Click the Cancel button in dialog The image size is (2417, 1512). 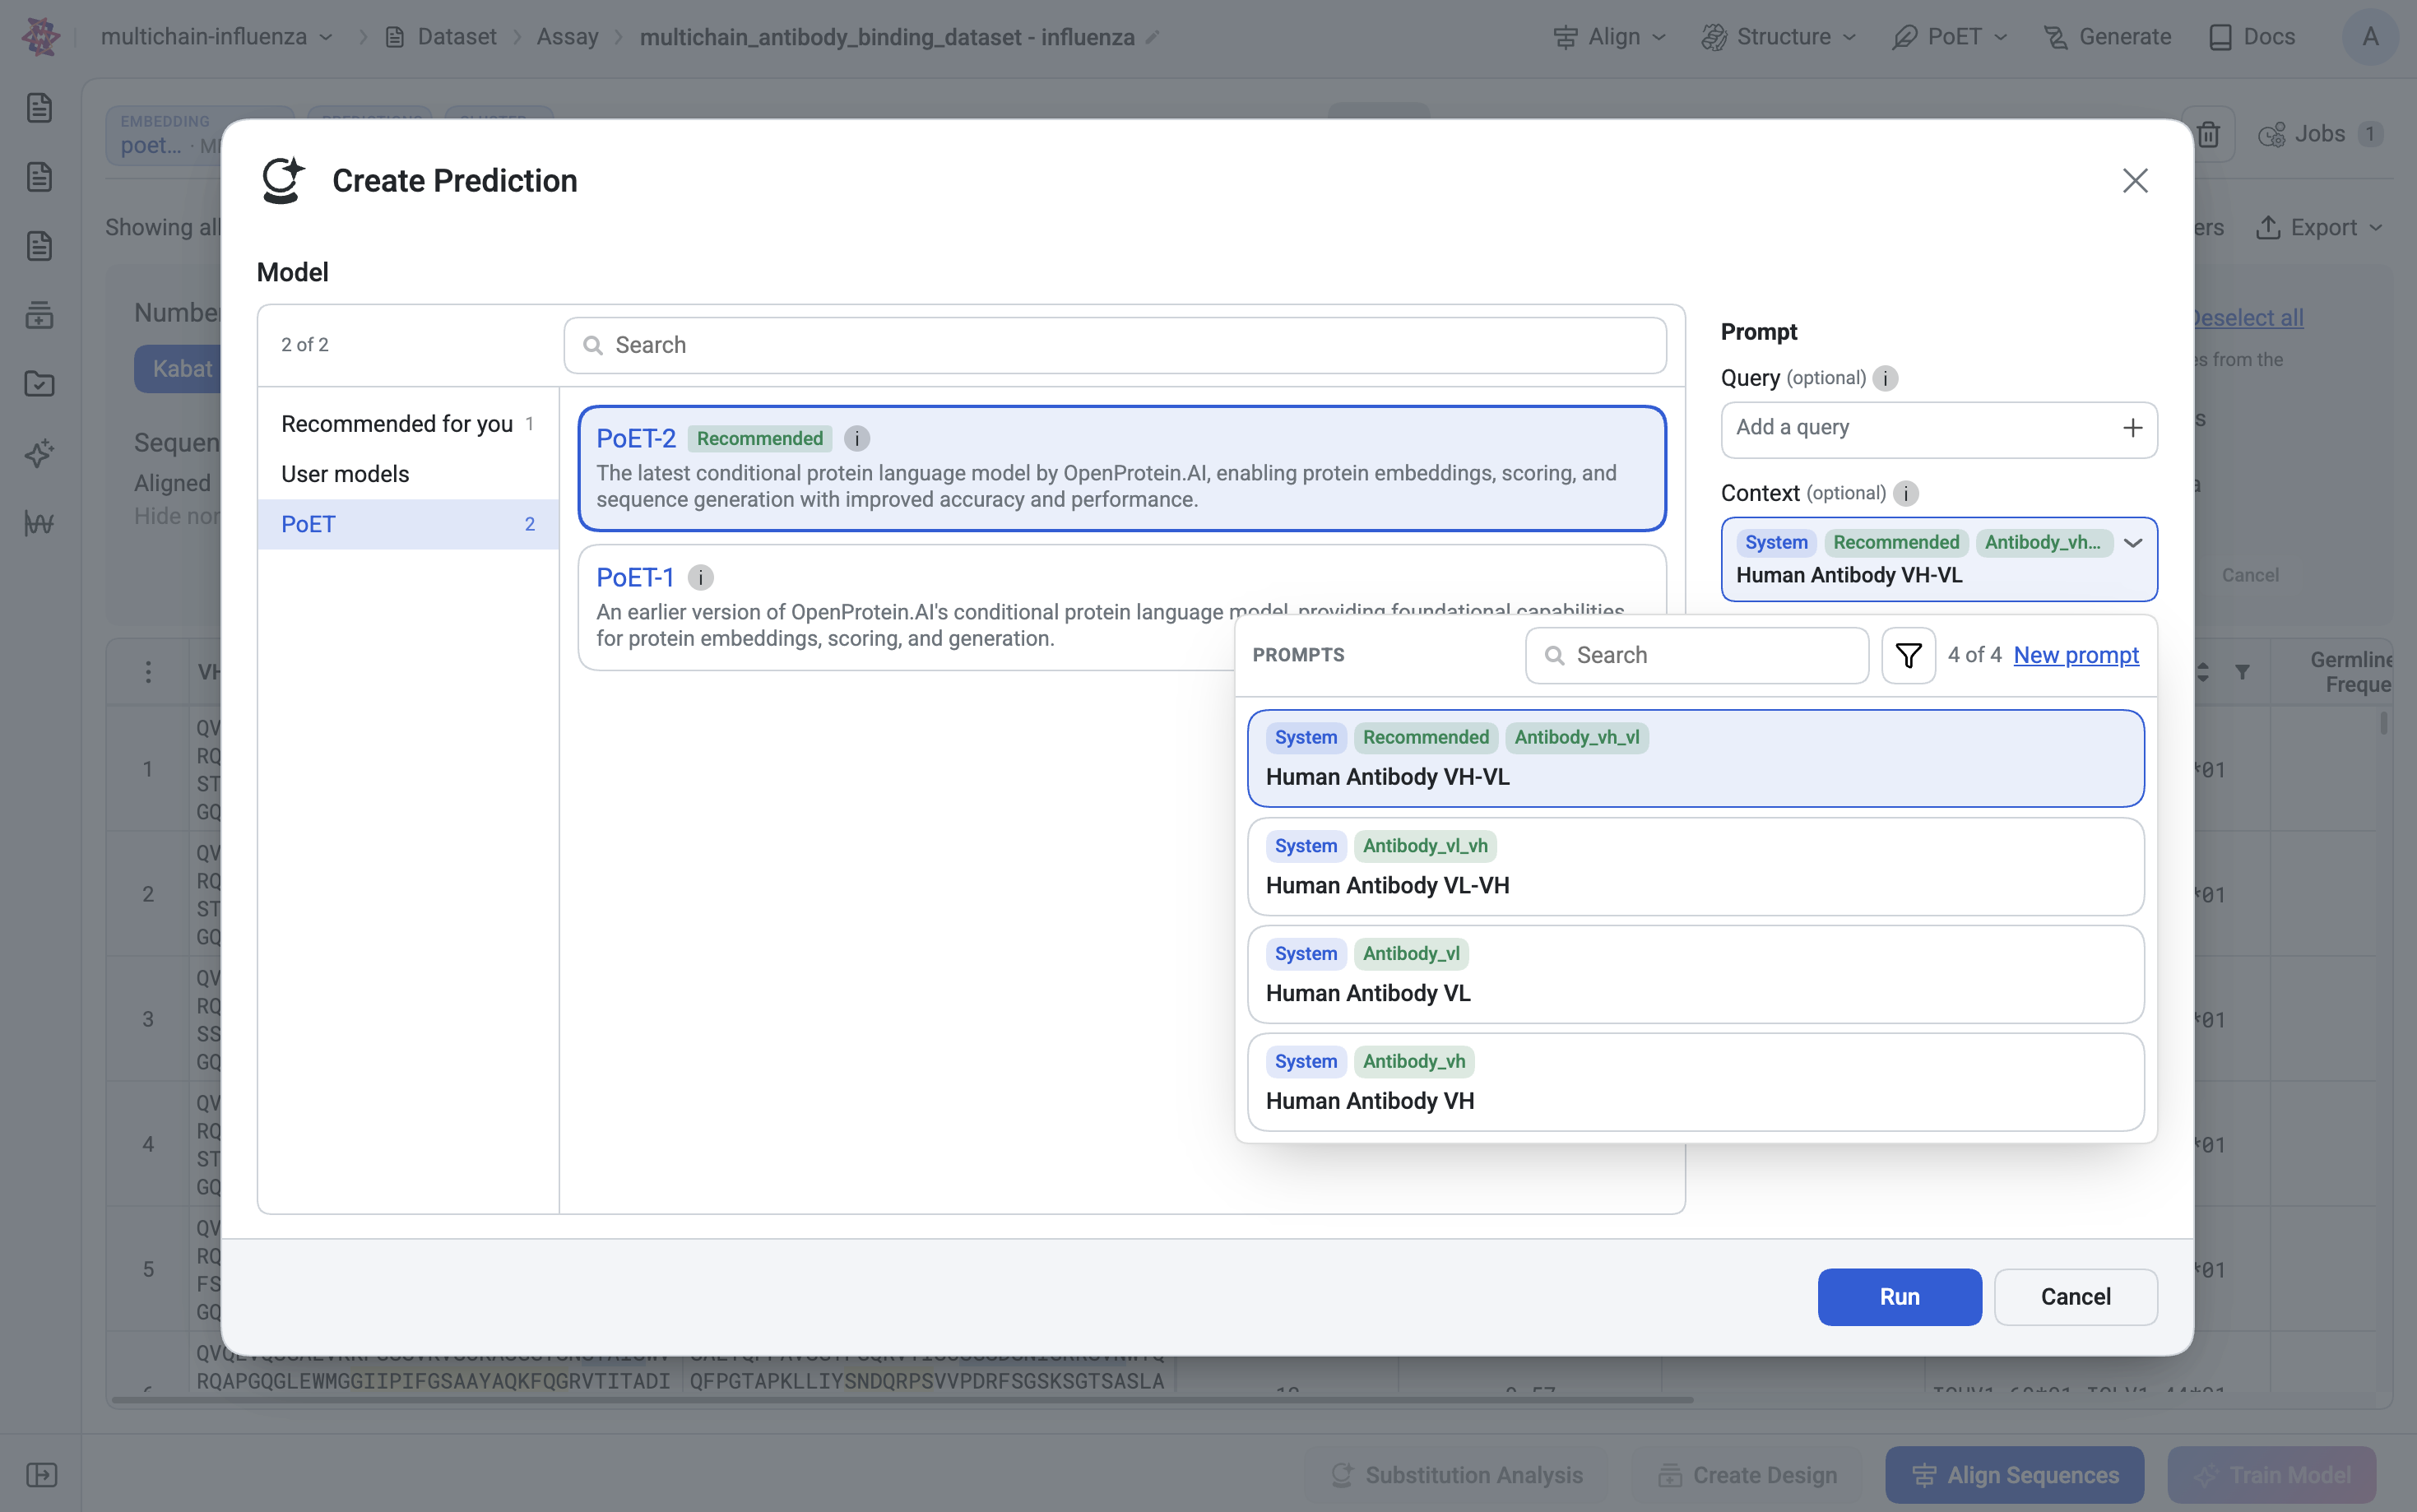pyautogui.click(x=2075, y=1297)
